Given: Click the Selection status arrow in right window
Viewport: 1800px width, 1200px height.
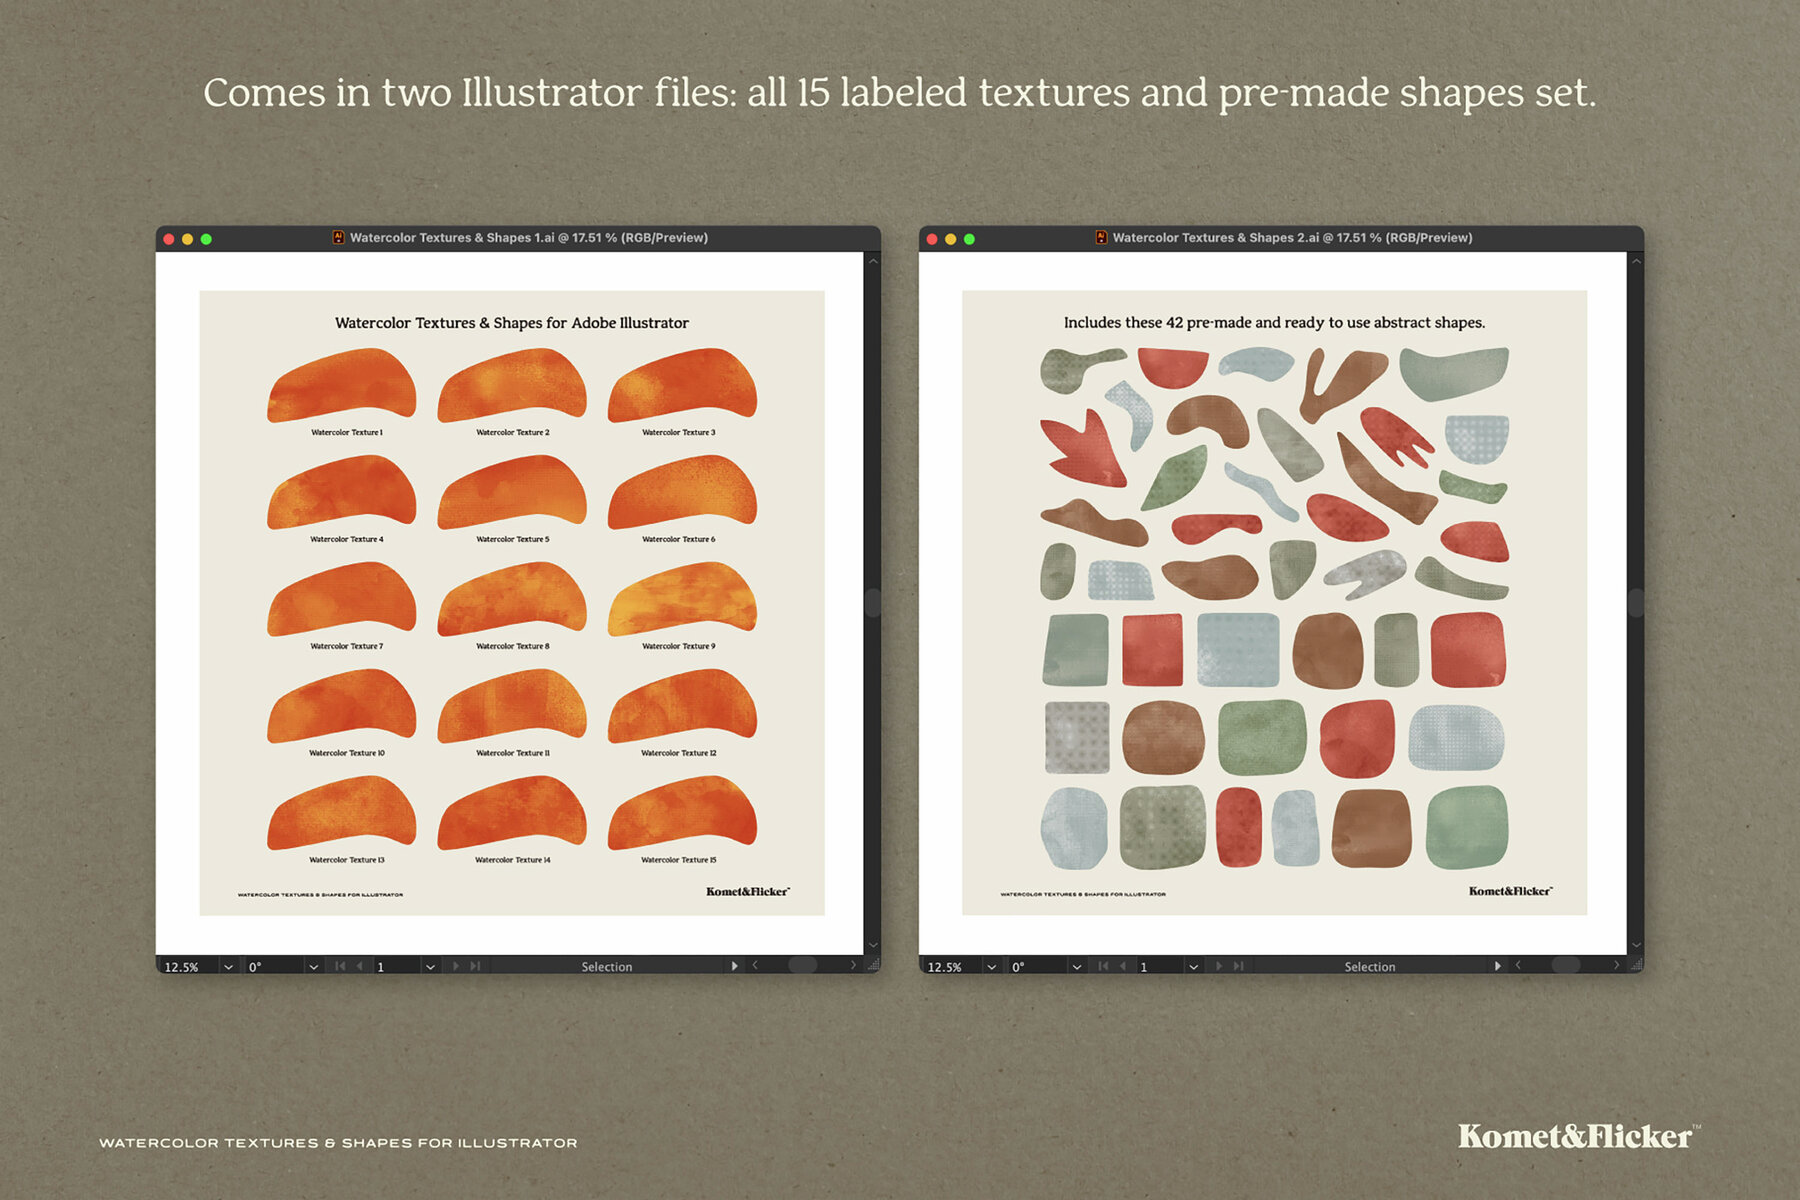Looking at the screenshot, I should (x=1498, y=966).
